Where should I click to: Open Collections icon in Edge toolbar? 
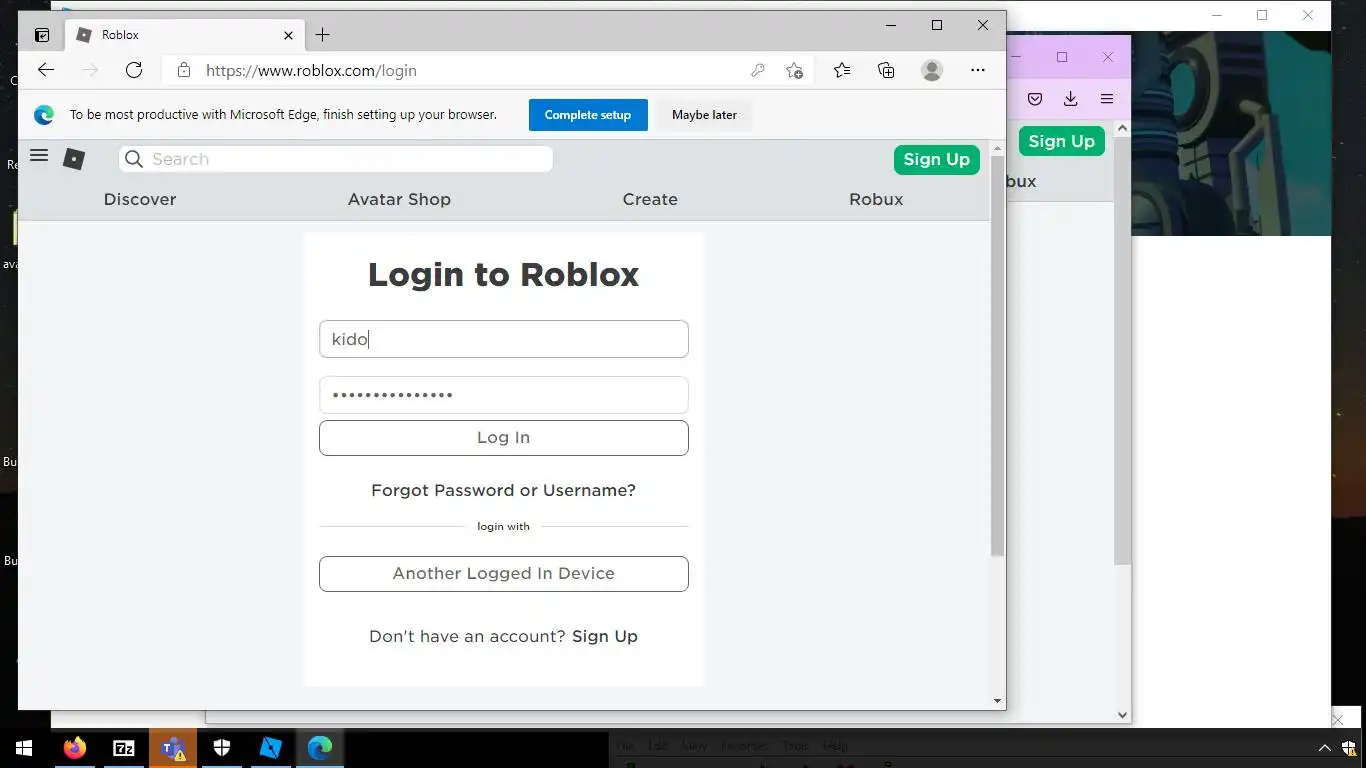tap(886, 70)
